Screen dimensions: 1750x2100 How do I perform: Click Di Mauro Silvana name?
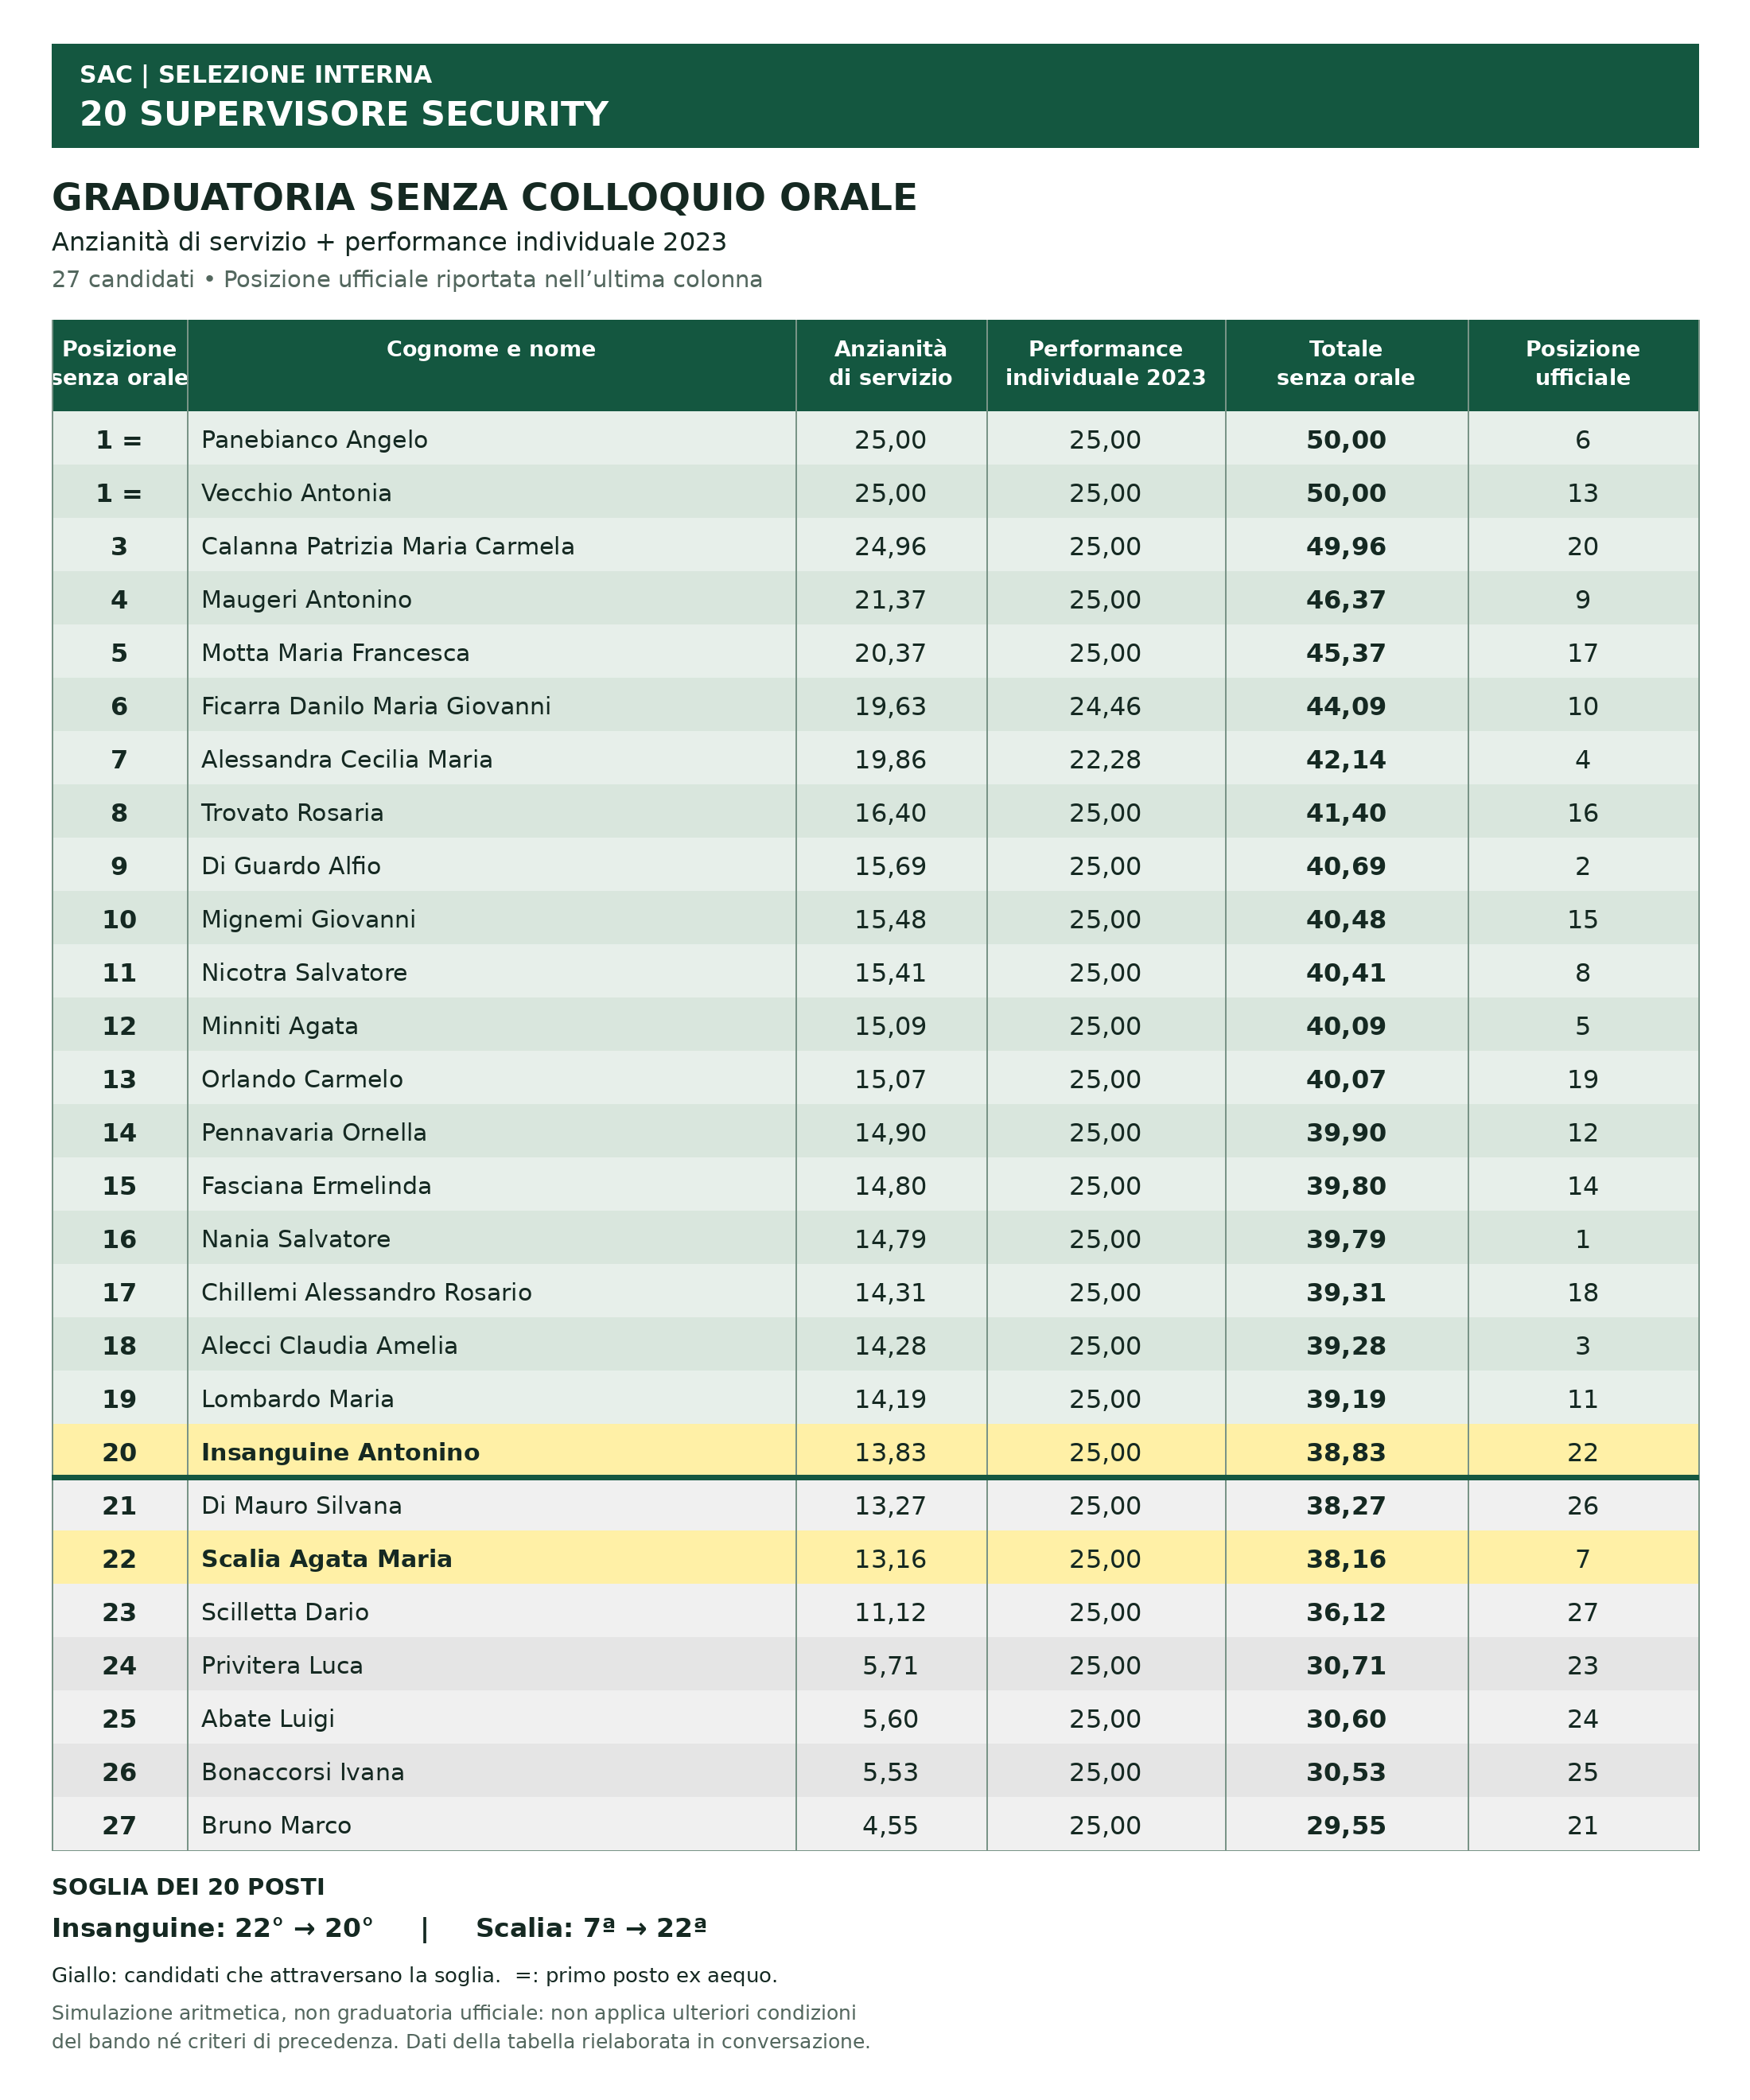(x=301, y=1506)
